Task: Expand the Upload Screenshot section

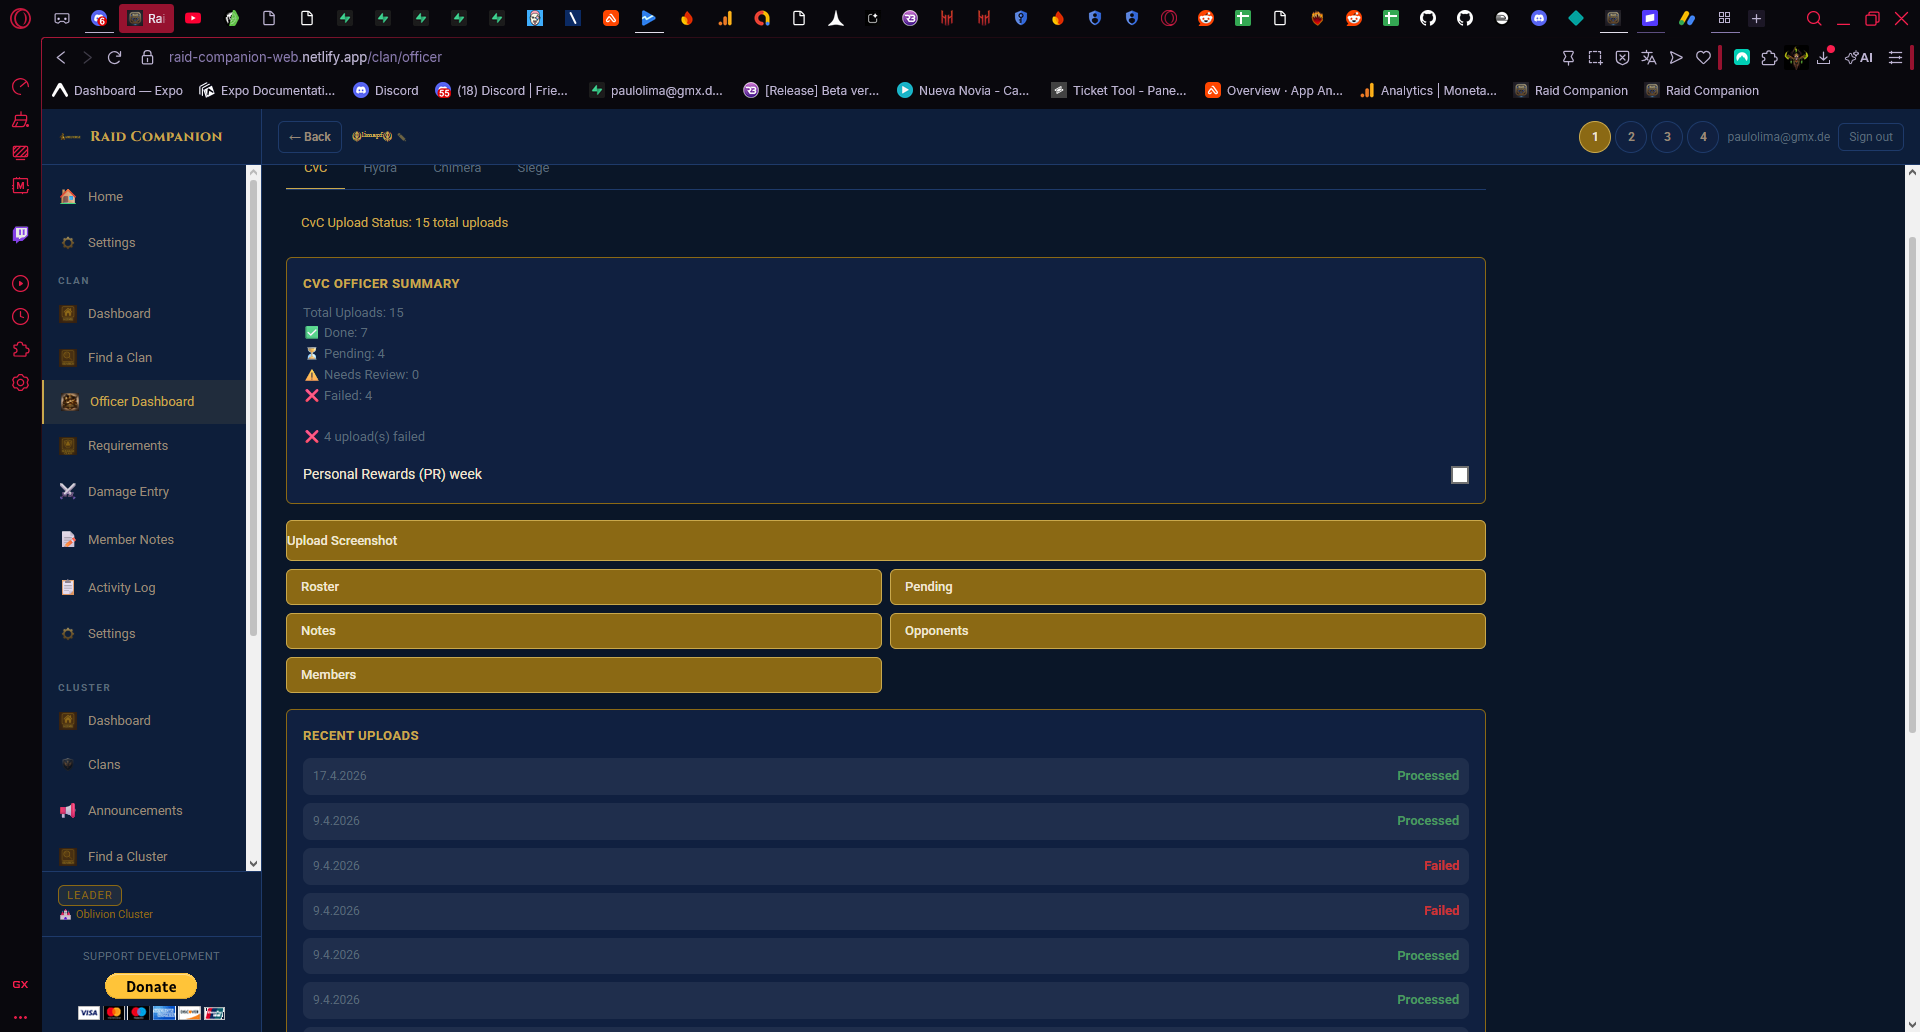Action: [x=885, y=541]
